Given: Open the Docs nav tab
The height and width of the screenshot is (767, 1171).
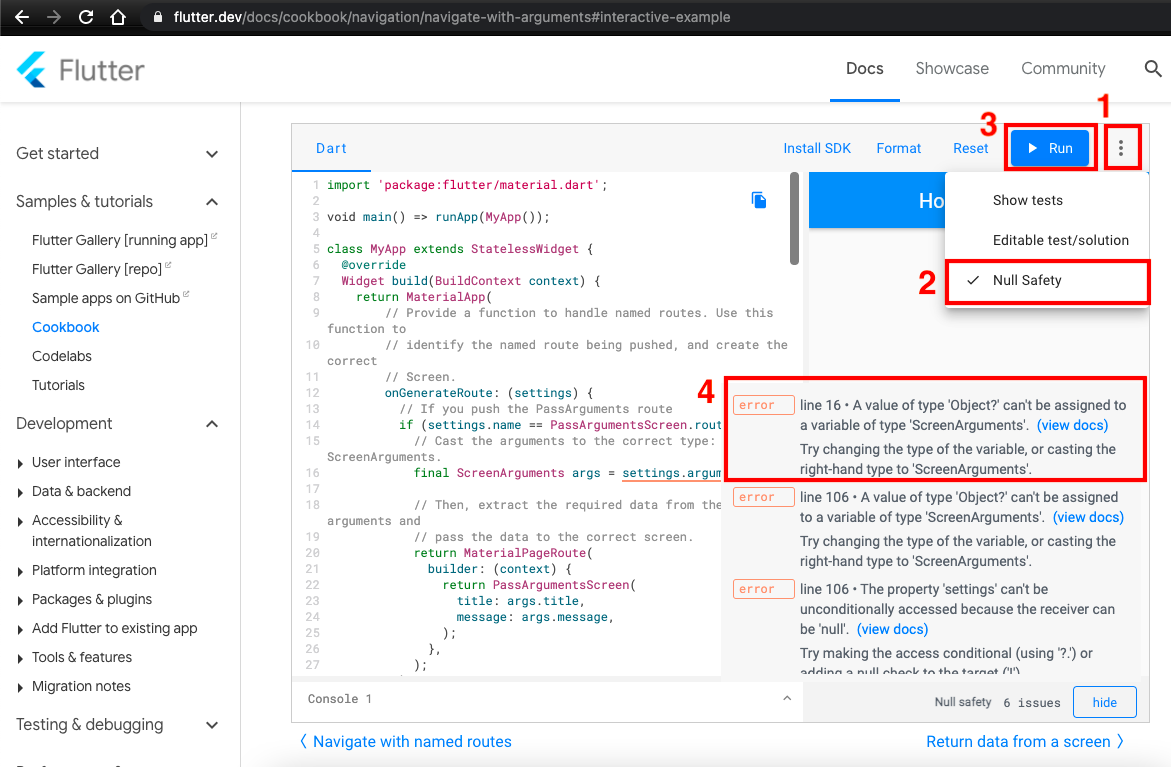Looking at the screenshot, I should point(864,69).
